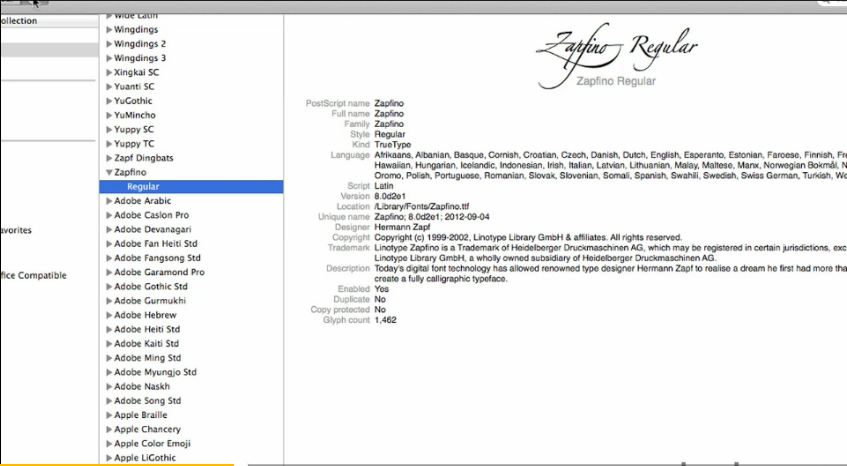Open the Favorites collection in the sidebar
The height and width of the screenshot is (466, 847).
16,230
